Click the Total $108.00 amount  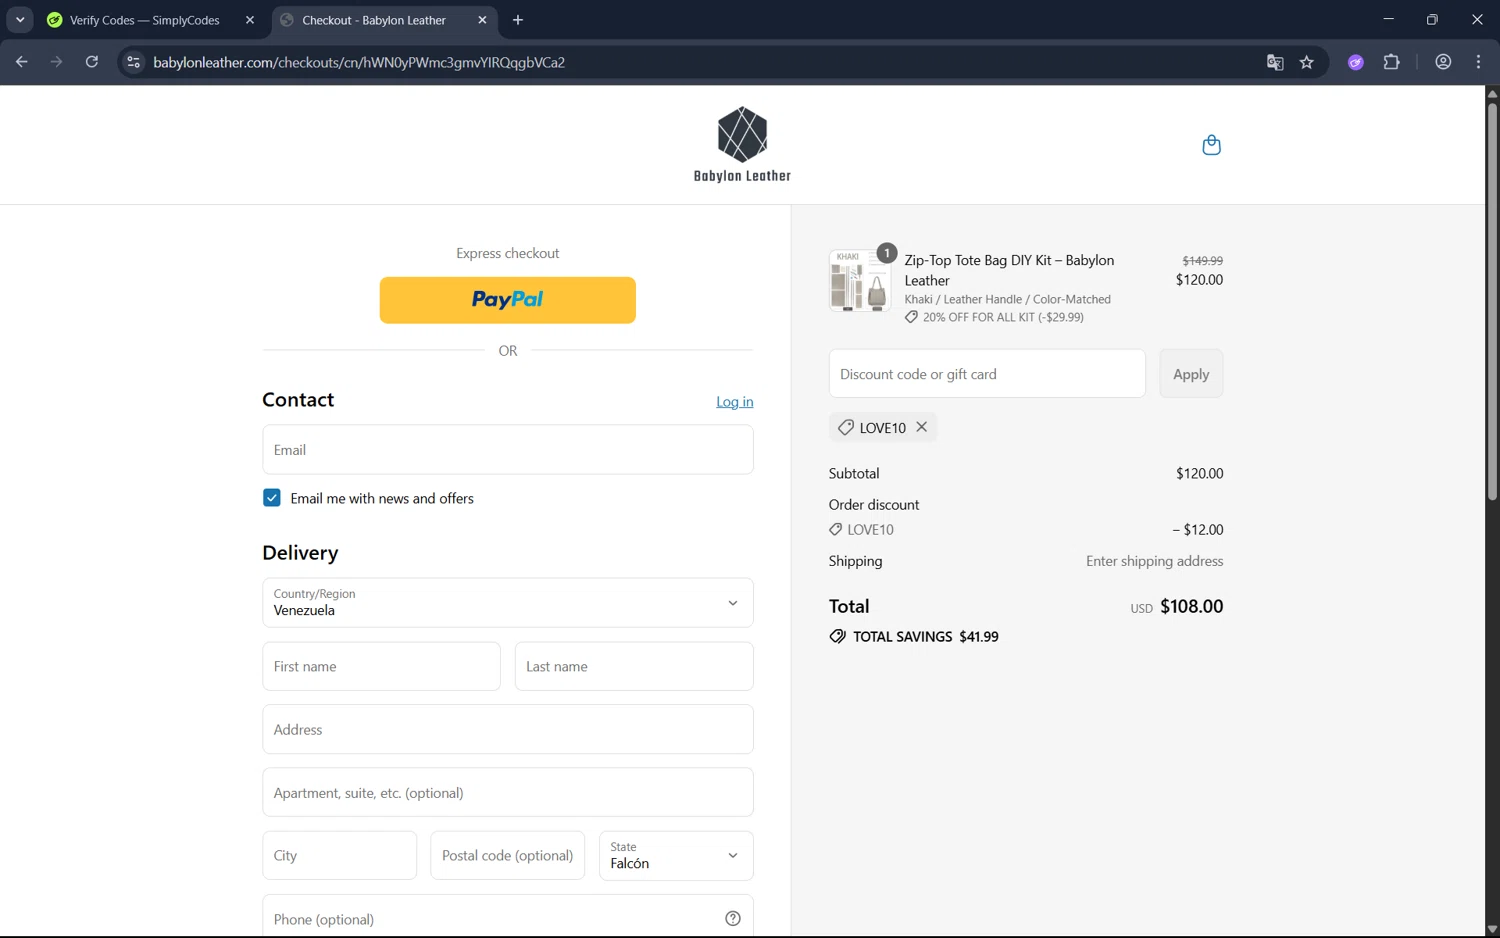pyautogui.click(x=1191, y=606)
